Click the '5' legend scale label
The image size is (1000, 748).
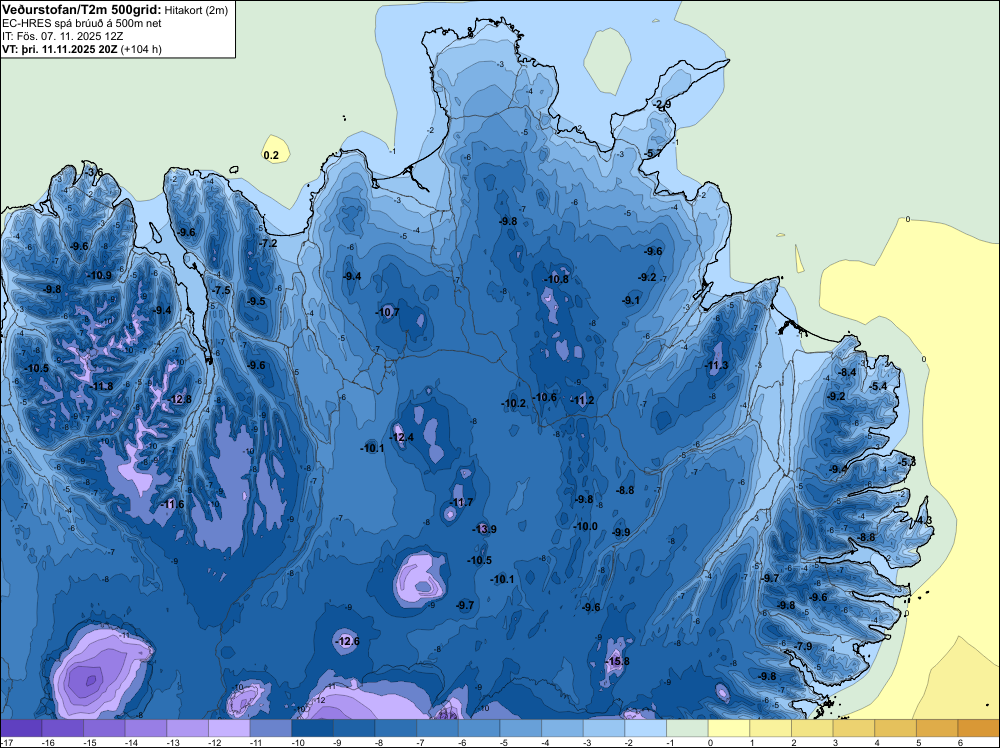[x=919, y=742]
